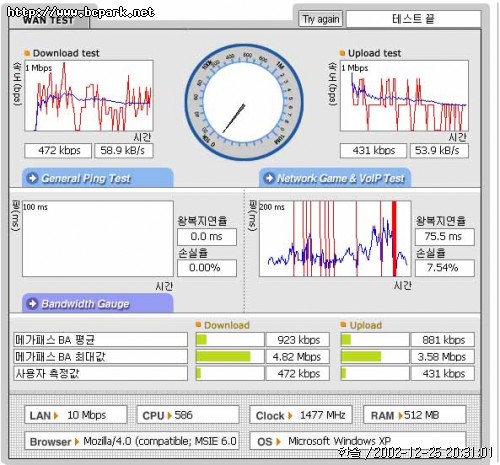The image size is (500, 465).
Task: Click the 메가패스 BA 평균 row label
Action: tap(100, 340)
